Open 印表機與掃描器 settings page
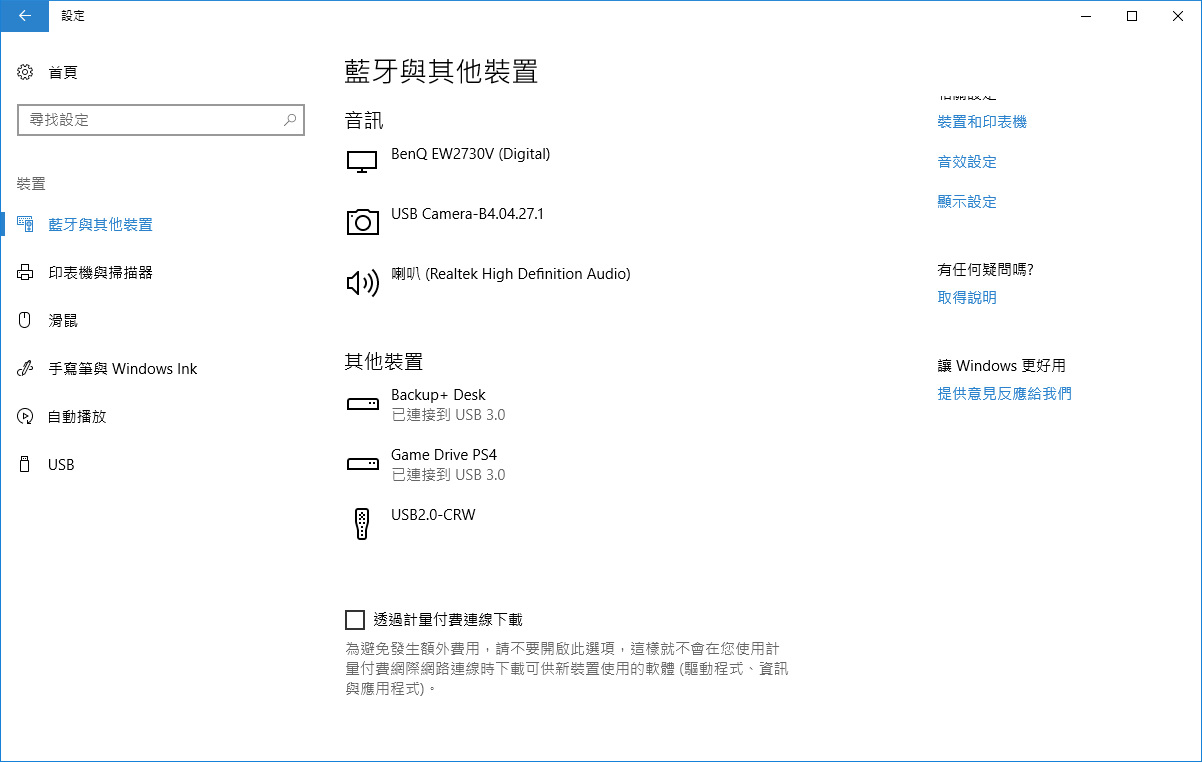1202x762 pixels. pos(100,272)
